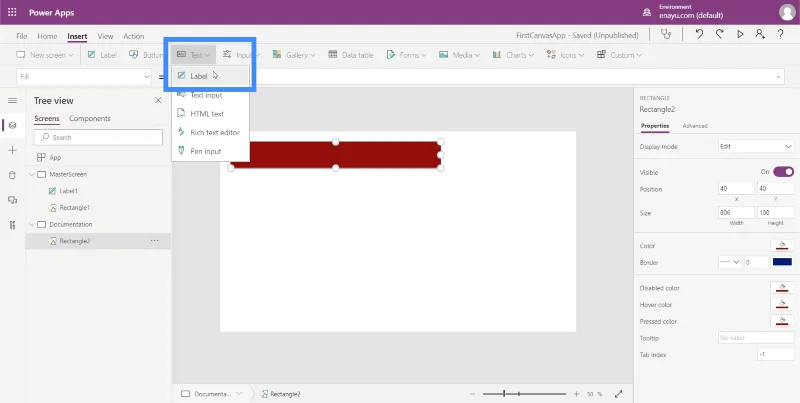This screenshot has width=800, height=403.
Task: Preview the app with play icon
Action: click(x=740, y=34)
